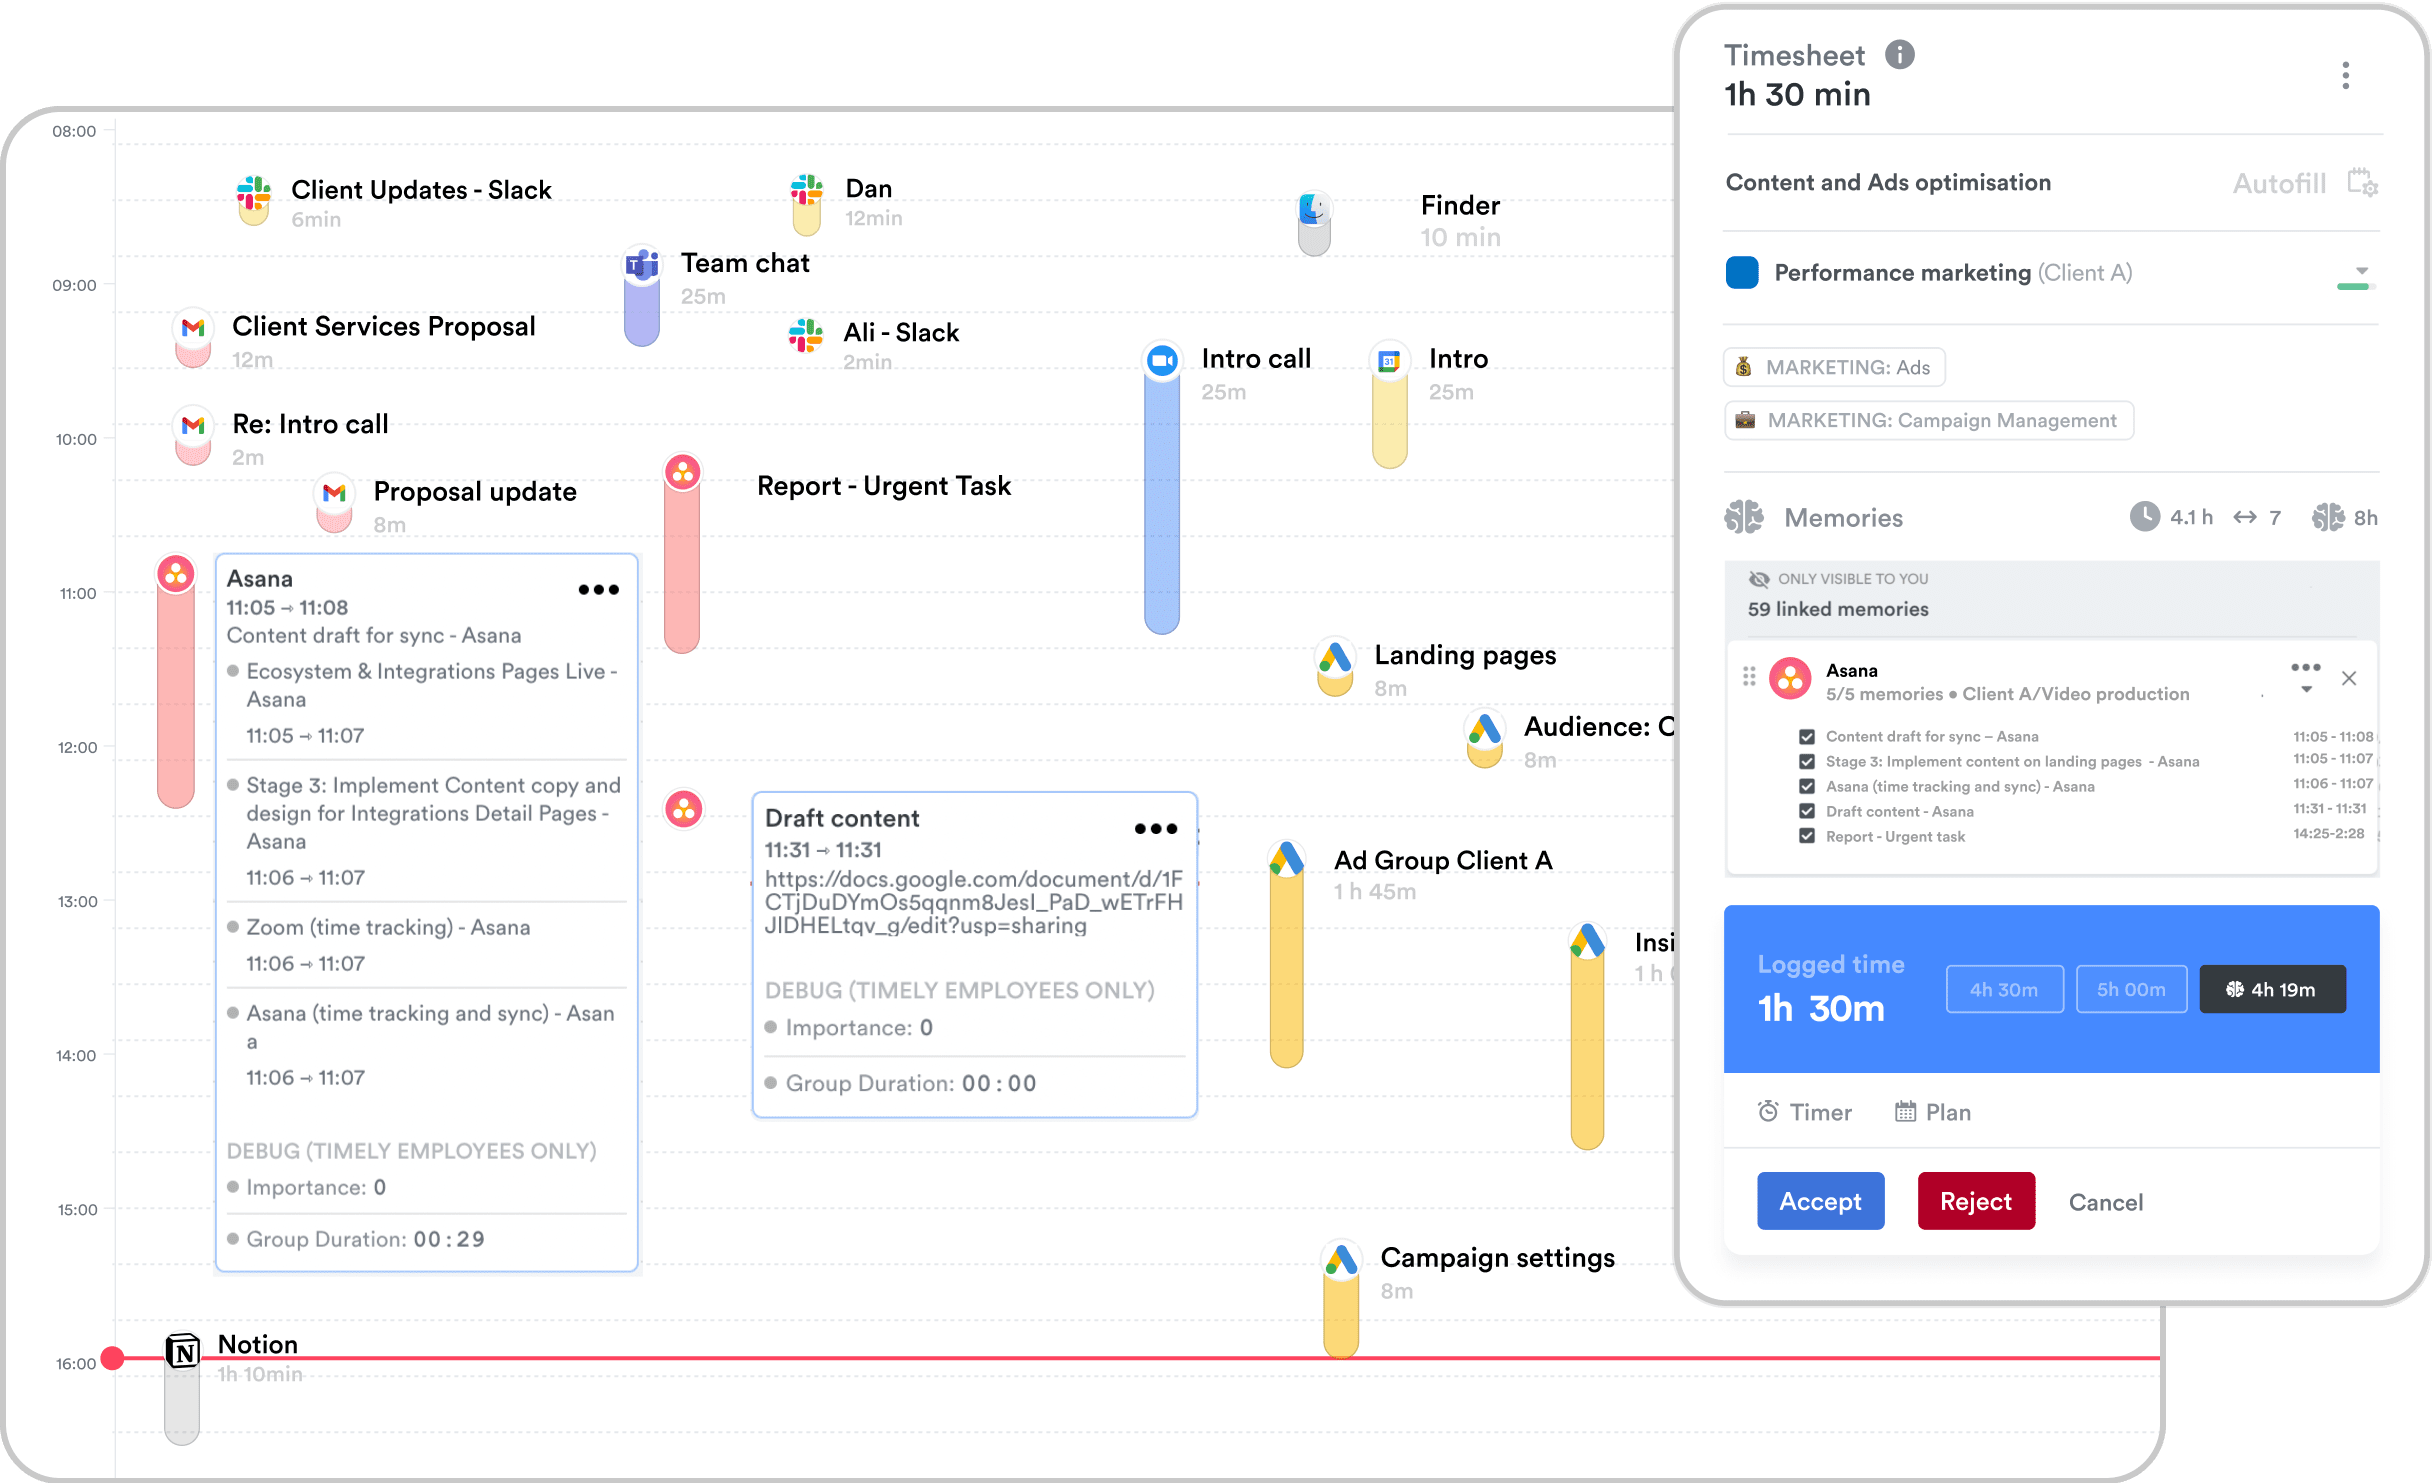Expand the Performance marketing project dropdown
This screenshot has width=2434, height=1483.
(x=2360, y=272)
